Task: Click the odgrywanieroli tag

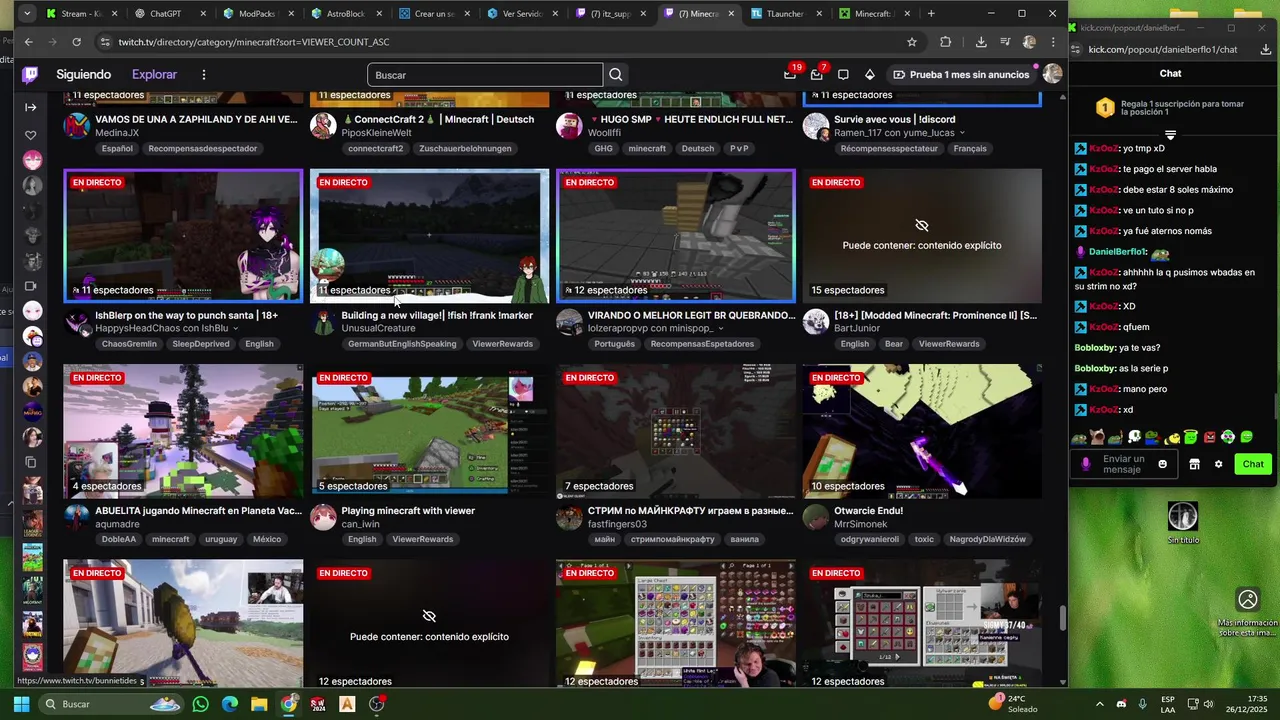Action: point(869,539)
